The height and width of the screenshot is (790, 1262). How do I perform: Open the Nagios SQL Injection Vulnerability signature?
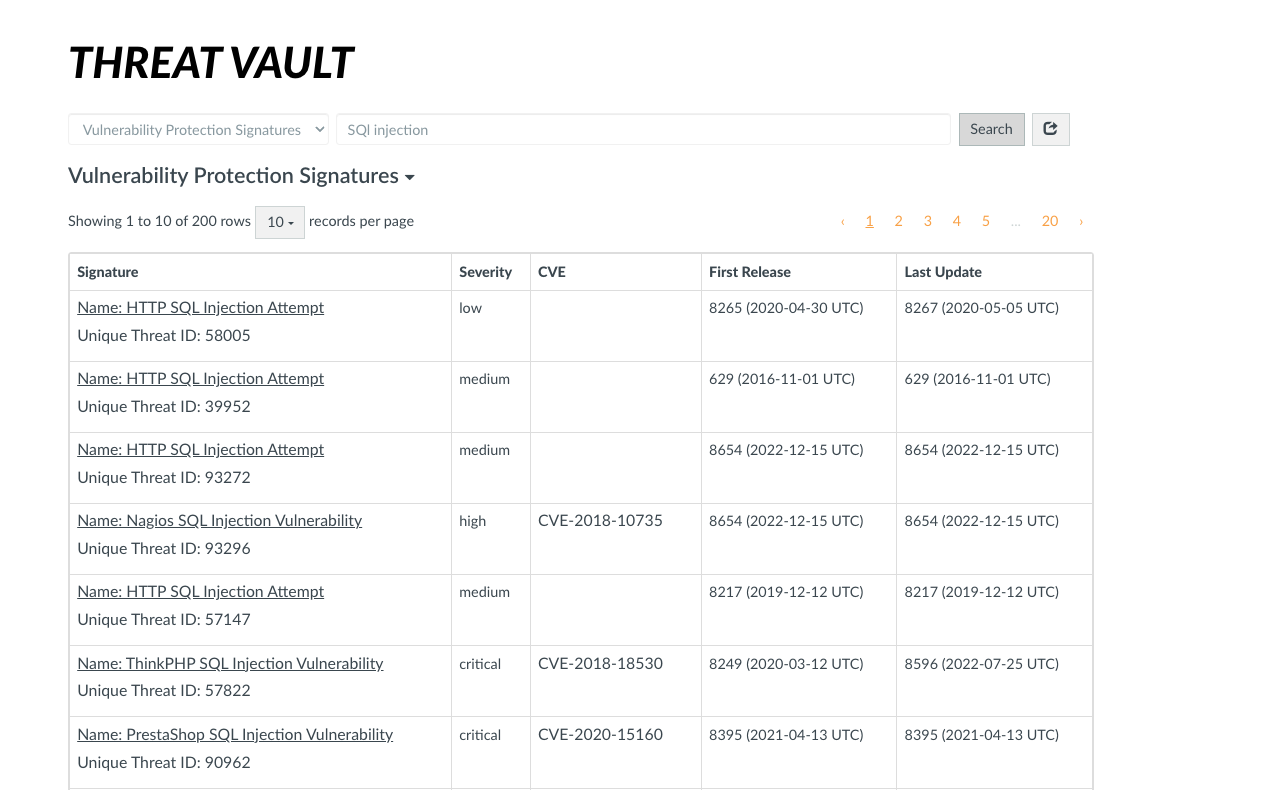[x=219, y=521]
